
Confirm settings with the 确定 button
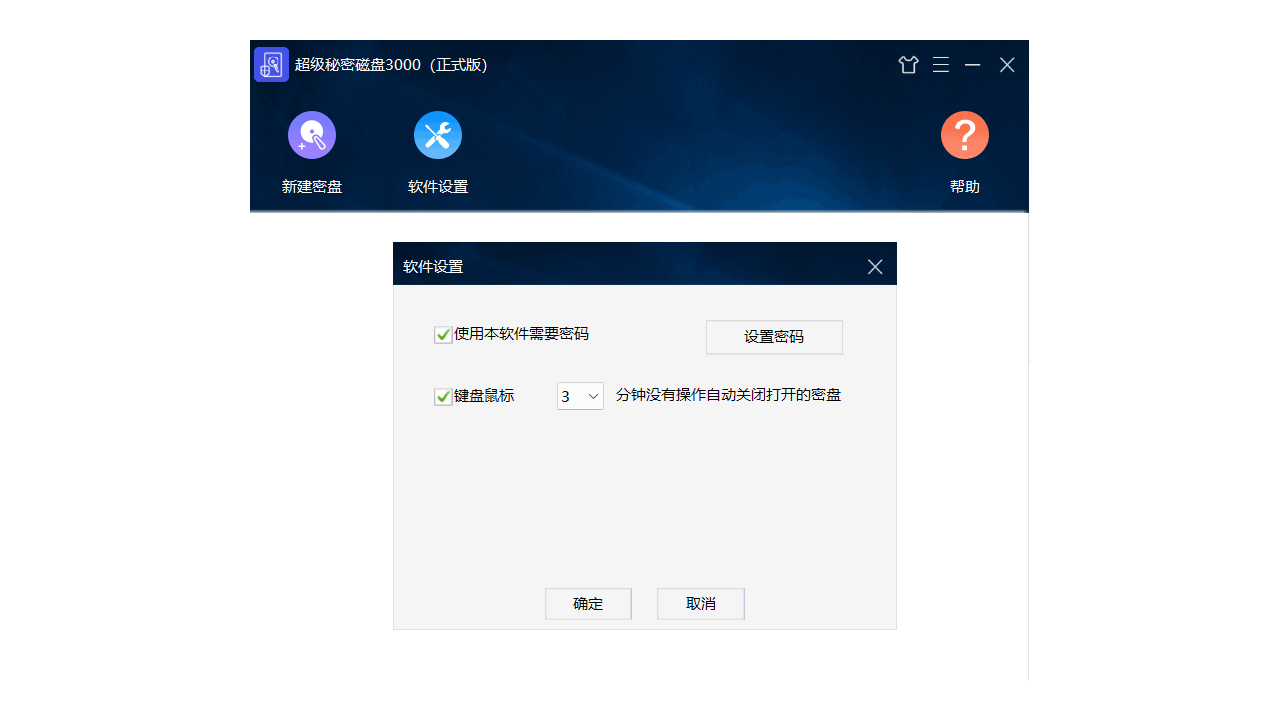point(588,603)
